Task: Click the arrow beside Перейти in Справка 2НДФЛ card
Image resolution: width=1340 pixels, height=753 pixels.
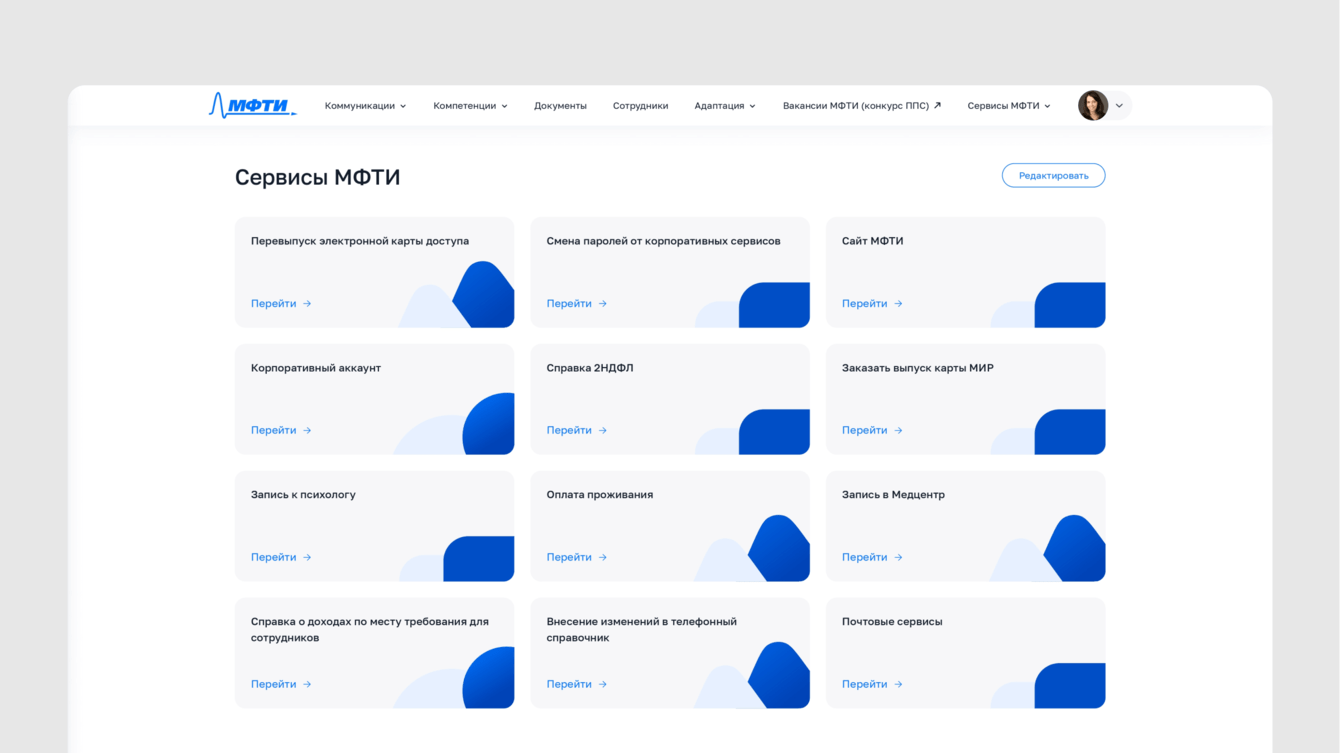Action: coord(603,430)
